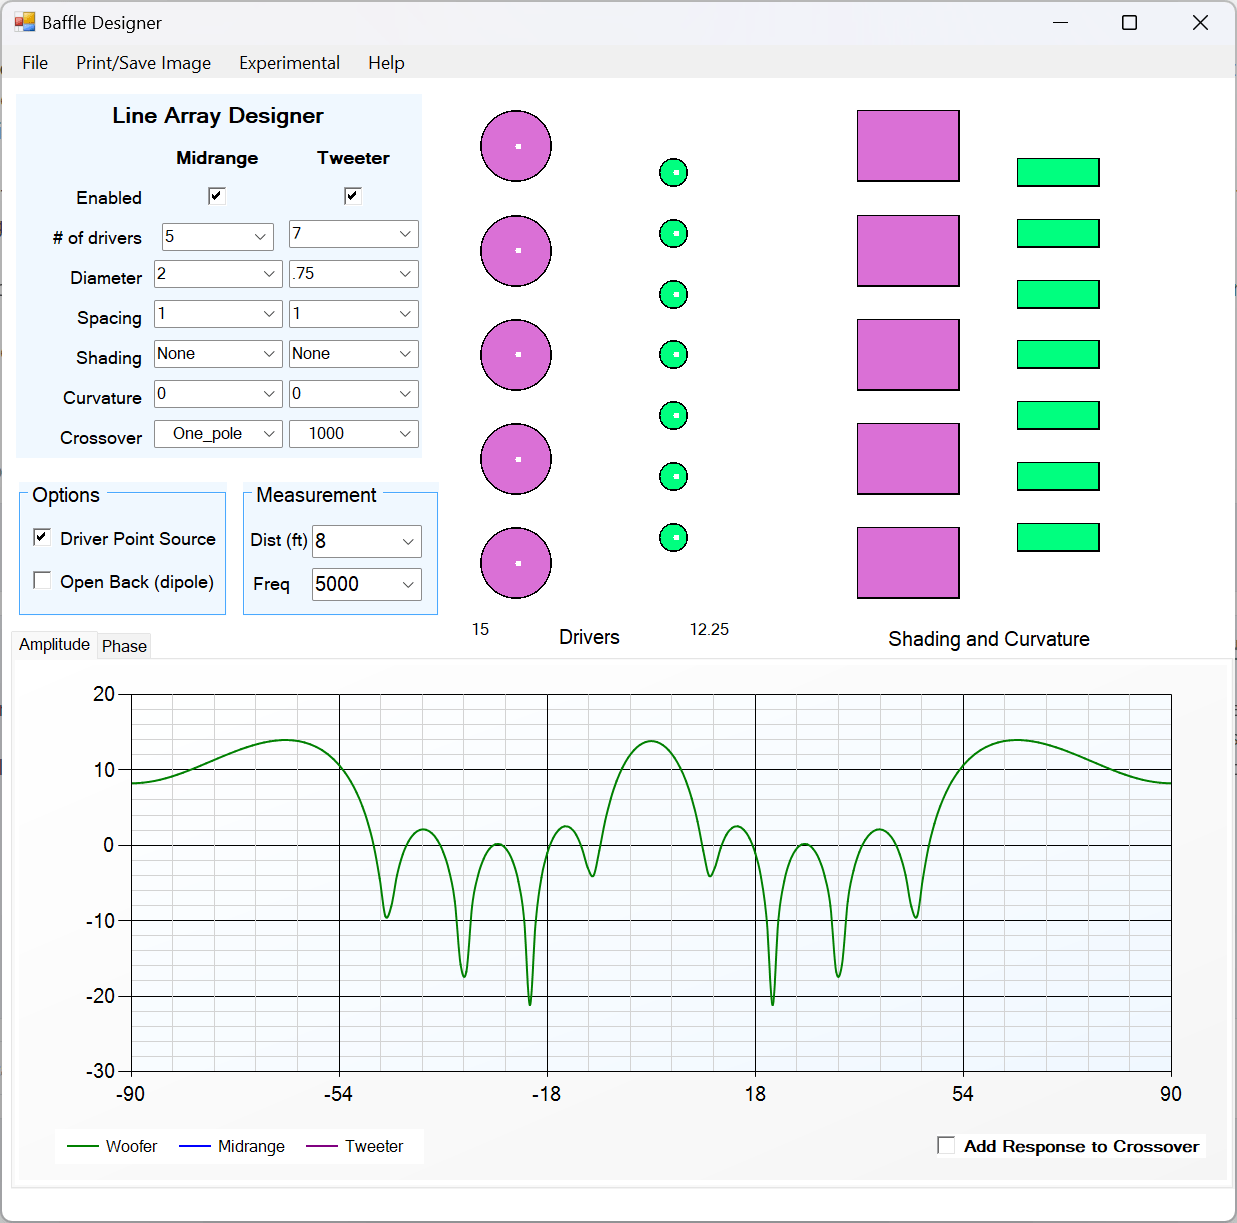Open Midrange number of drivers dropdown
This screenshot has width=1237, height=1223.
pos(218,237)
